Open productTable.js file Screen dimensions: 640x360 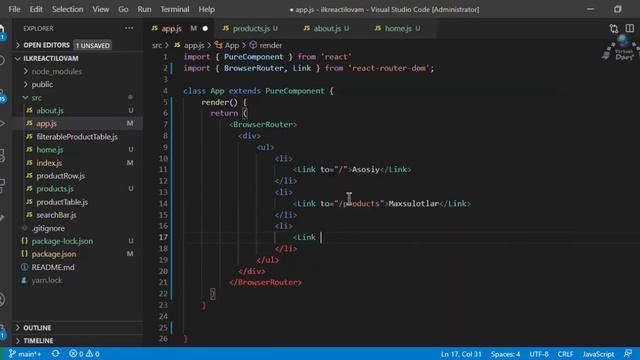point(78,202)
